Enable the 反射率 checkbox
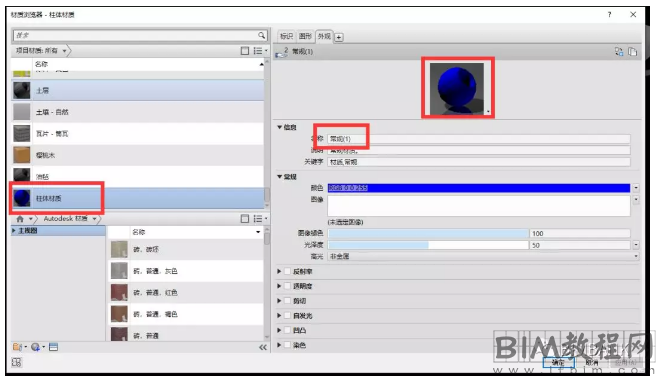Image resolution: width=661 pixels, height=379 pixels. [288, 271]
